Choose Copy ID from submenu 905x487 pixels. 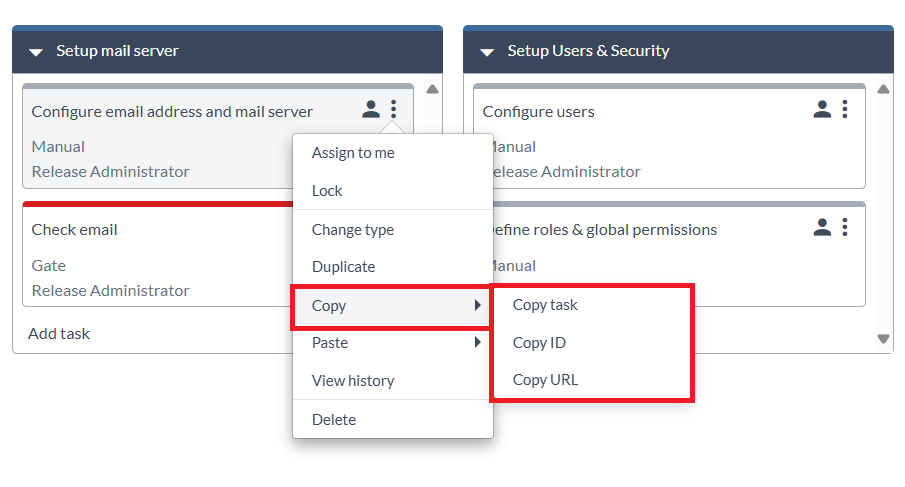pyautogui.click(x=539, y=343)
